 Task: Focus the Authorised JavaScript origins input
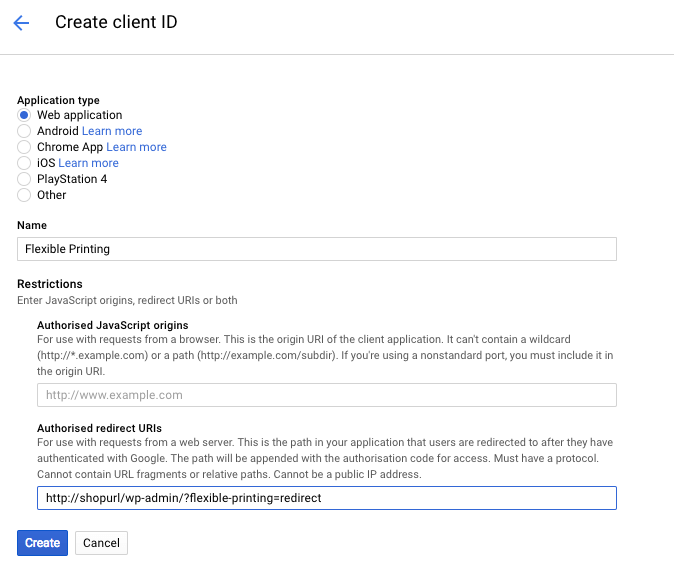327,395
